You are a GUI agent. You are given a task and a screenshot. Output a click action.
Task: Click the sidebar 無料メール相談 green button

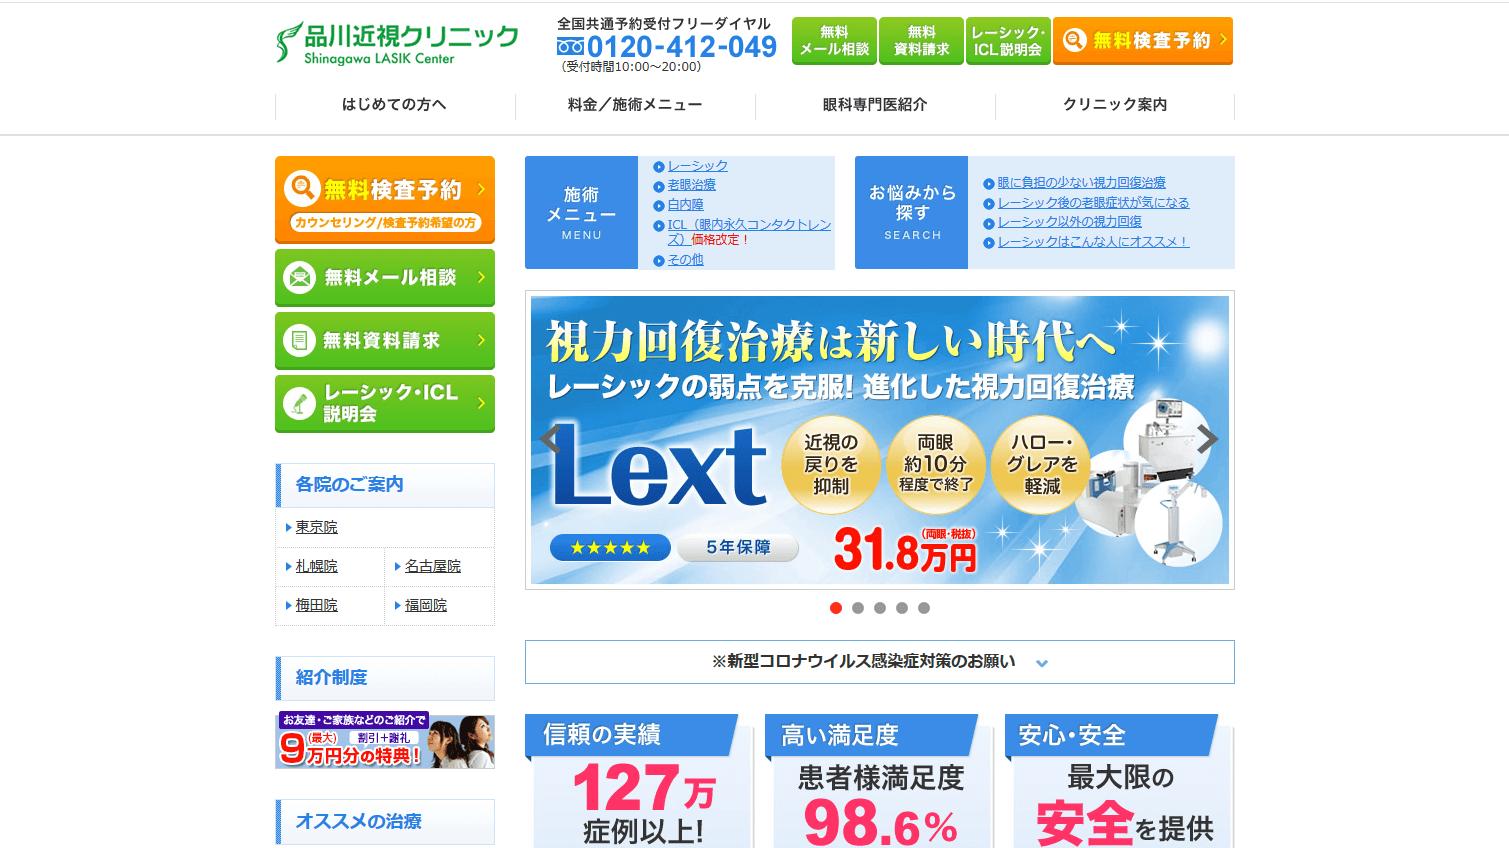point(385,278)
